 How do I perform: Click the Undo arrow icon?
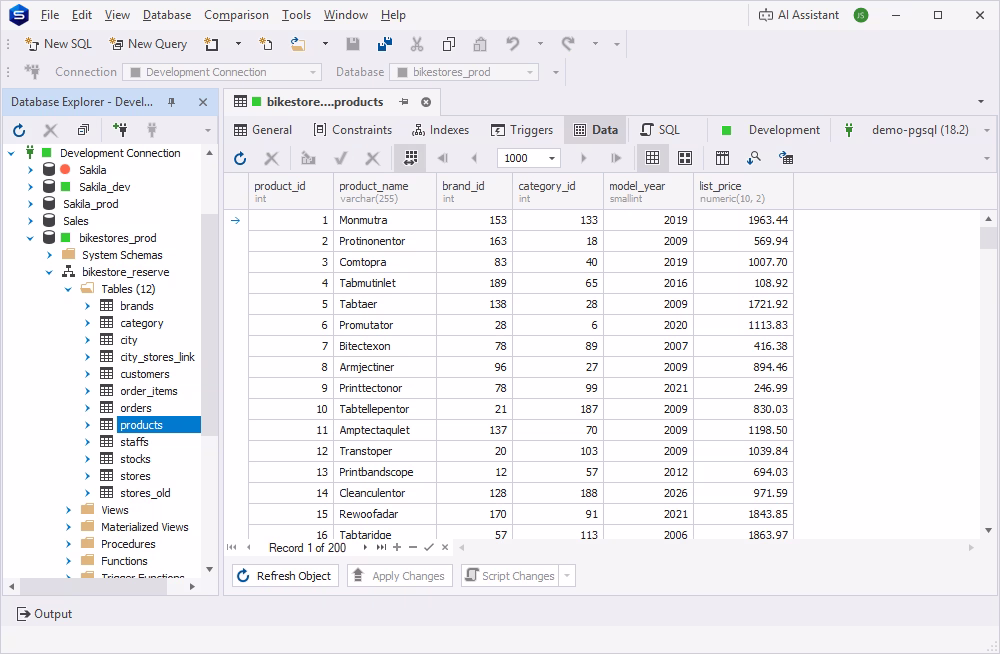(513, 44)
